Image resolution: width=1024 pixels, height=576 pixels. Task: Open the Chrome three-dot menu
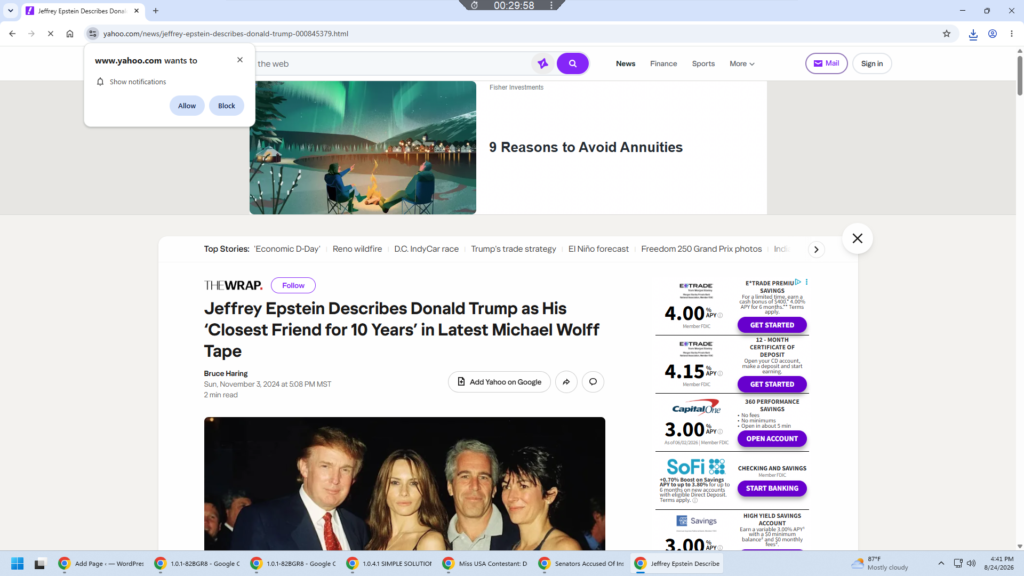pos(1012,33)
